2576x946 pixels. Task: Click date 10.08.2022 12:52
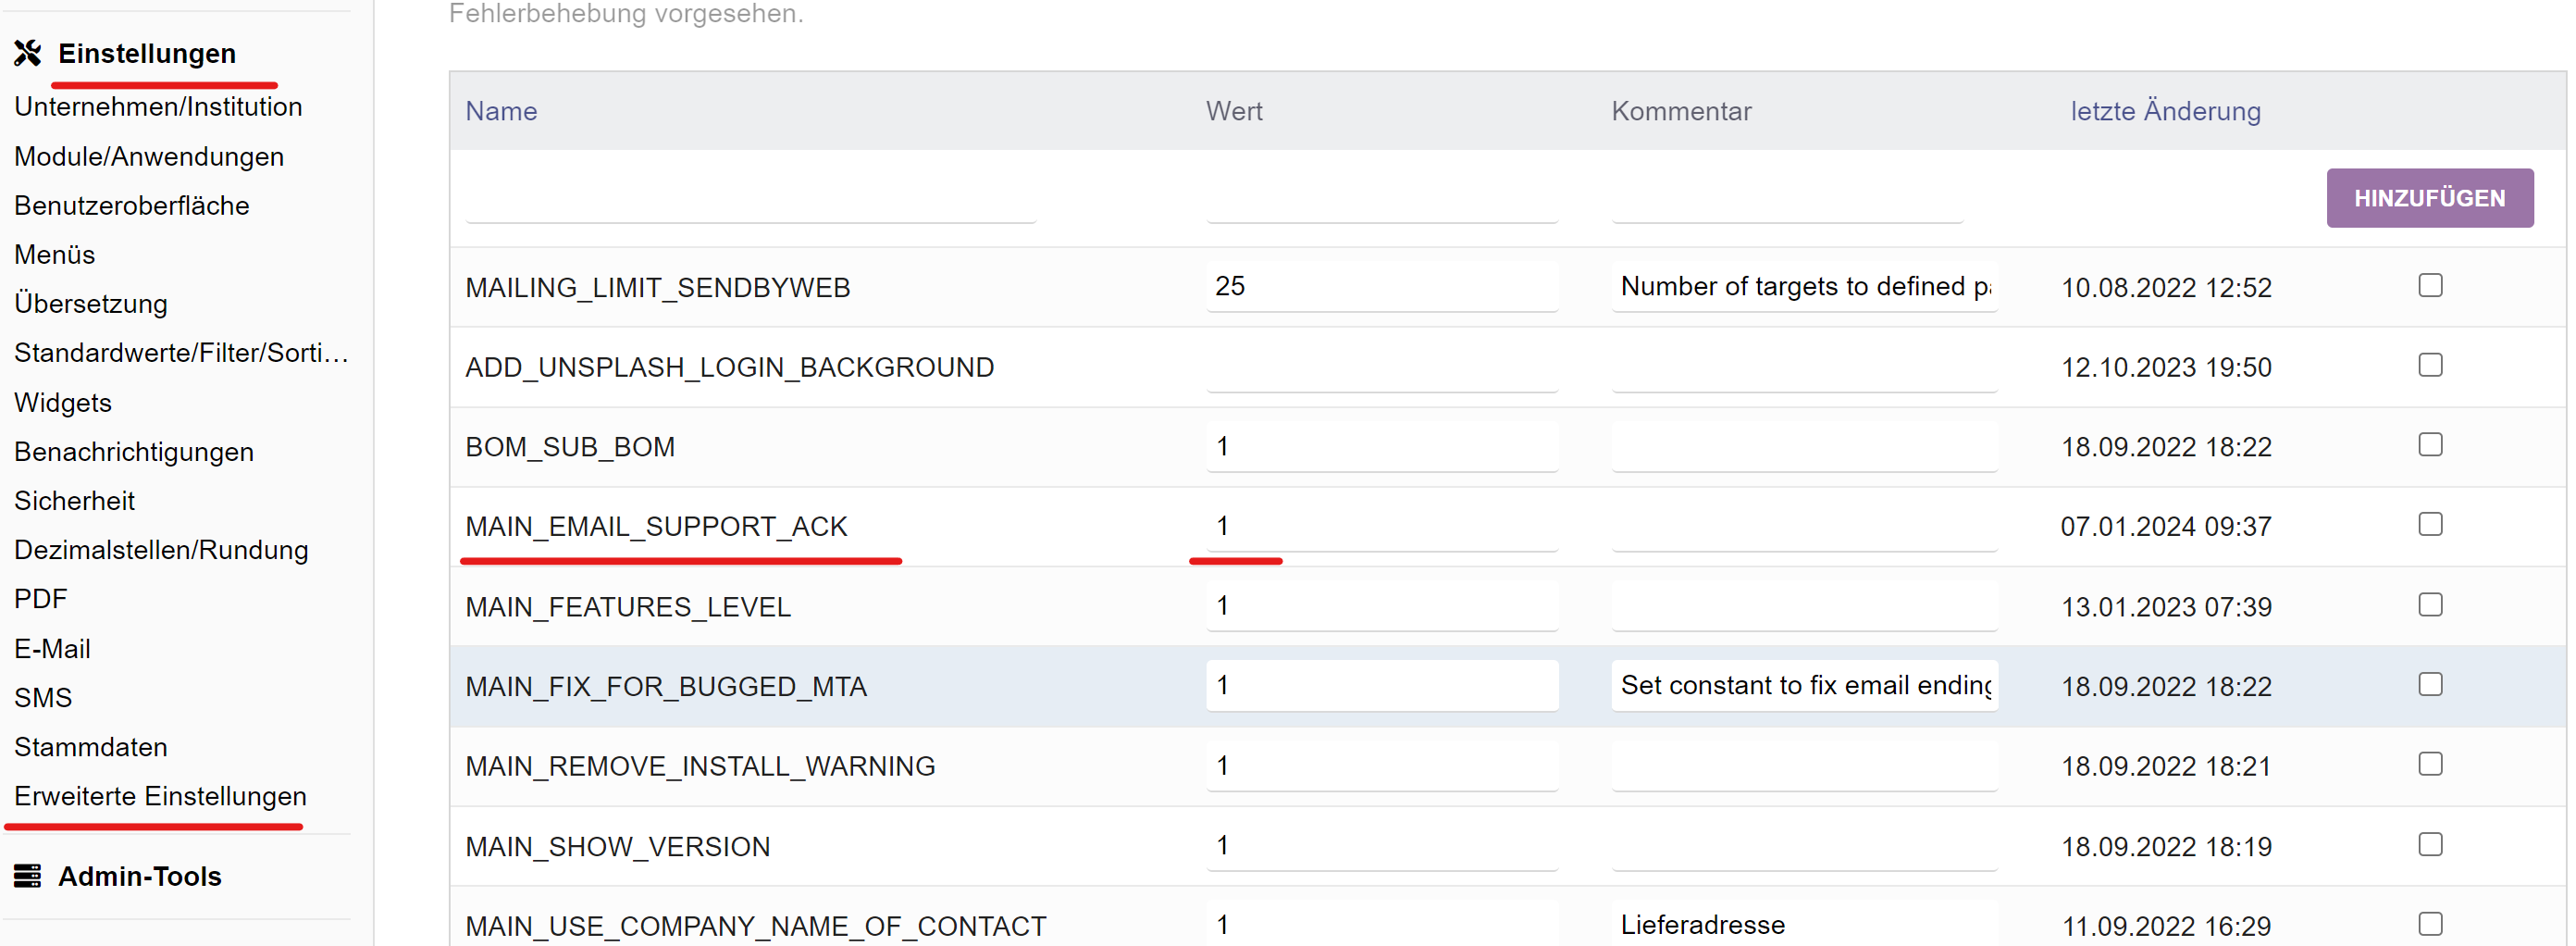tap(2165, 288)
